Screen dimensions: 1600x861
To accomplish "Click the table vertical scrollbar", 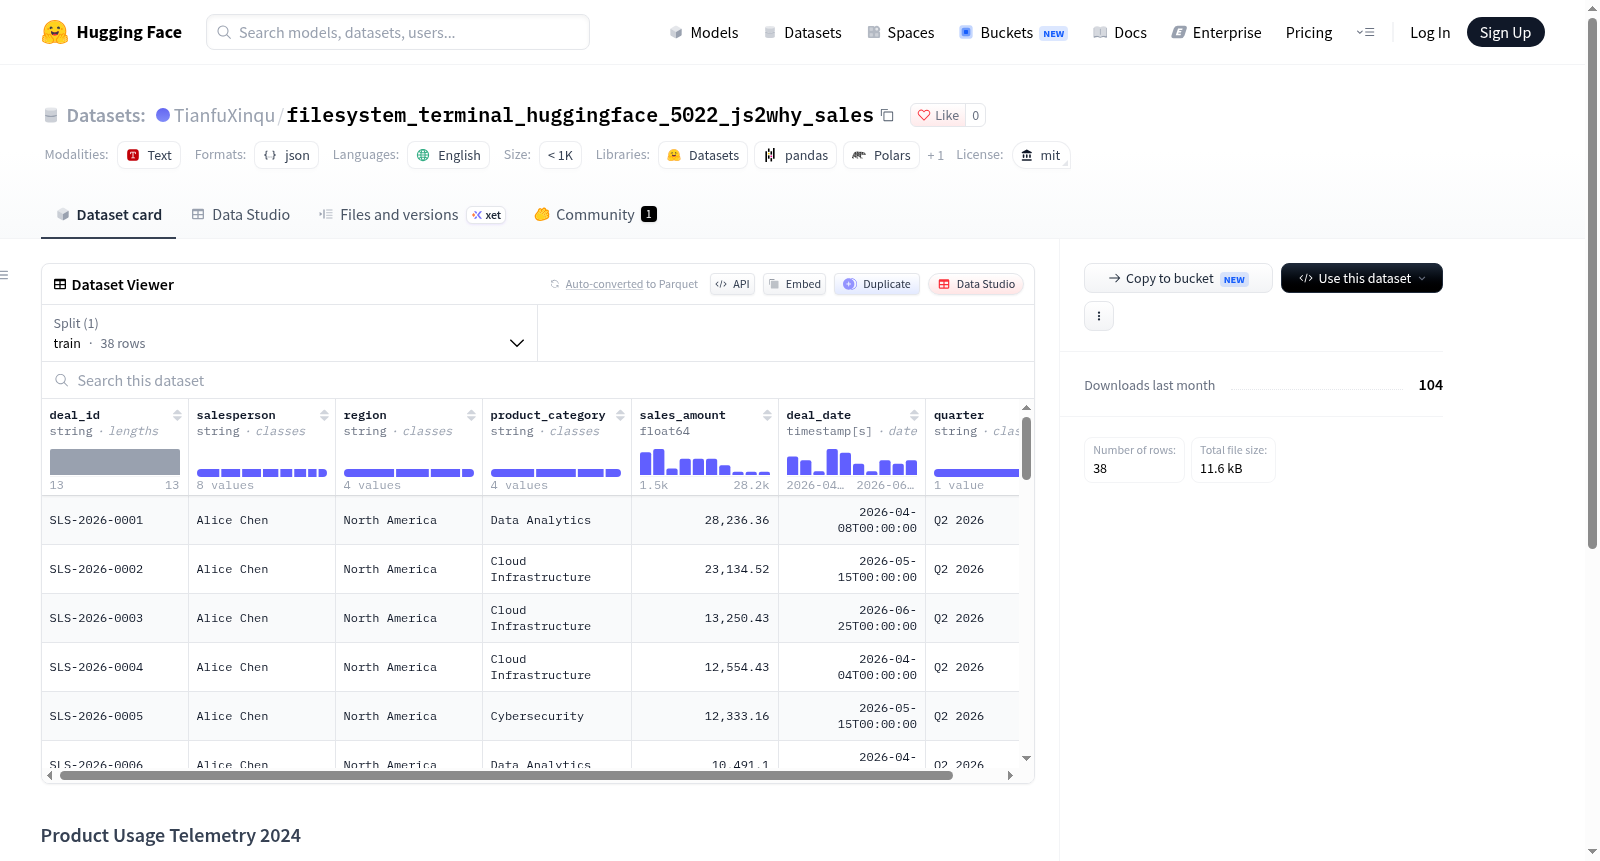I will 1026,448.
